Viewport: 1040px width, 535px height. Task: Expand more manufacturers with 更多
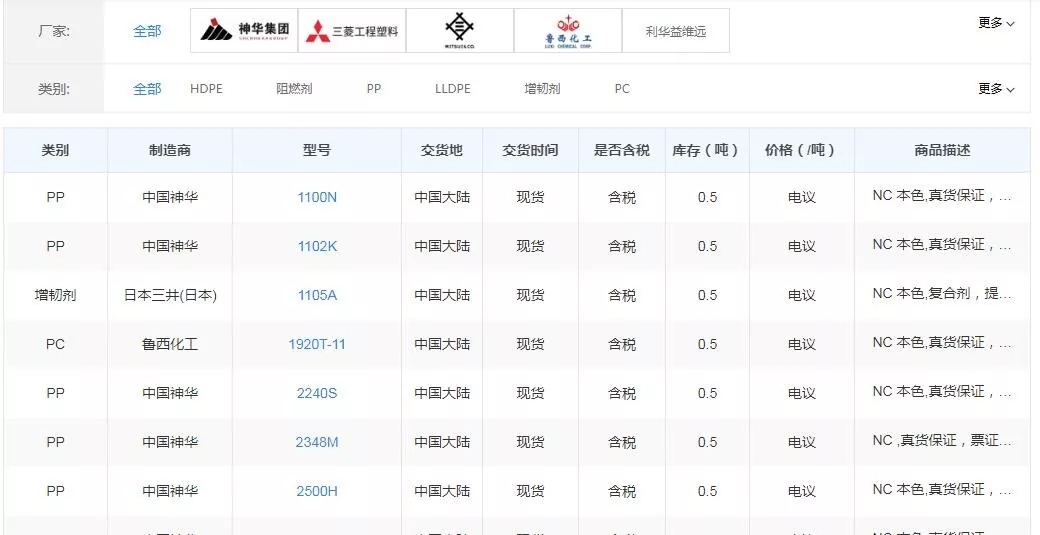(995, 23)
